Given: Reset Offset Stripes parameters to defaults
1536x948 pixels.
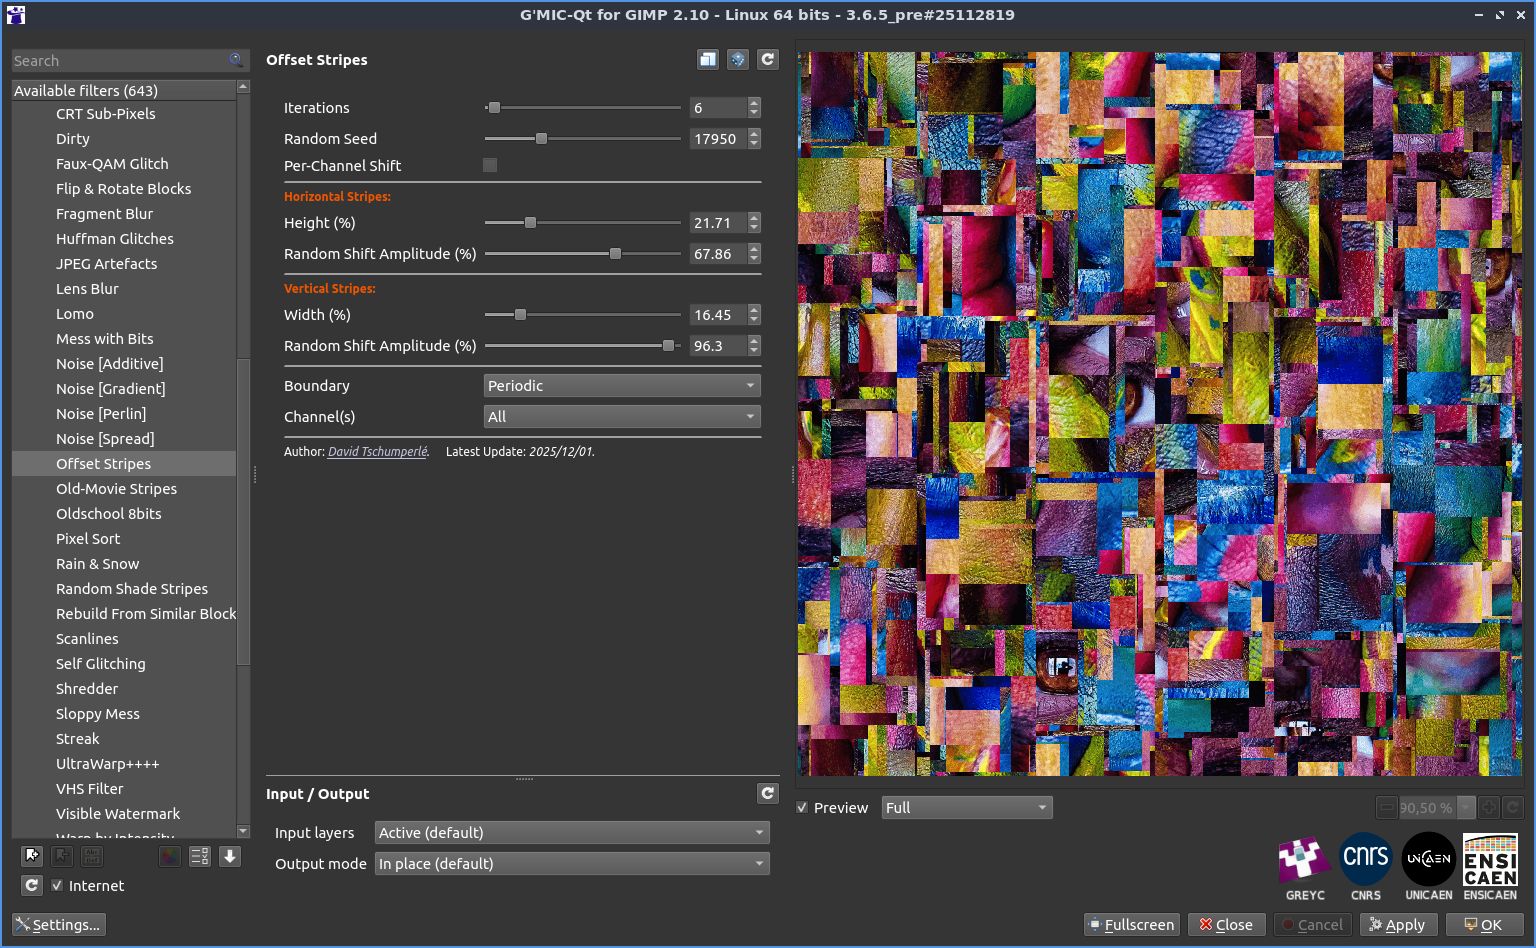Looking at the screenshot, I should tap(767, 60).
